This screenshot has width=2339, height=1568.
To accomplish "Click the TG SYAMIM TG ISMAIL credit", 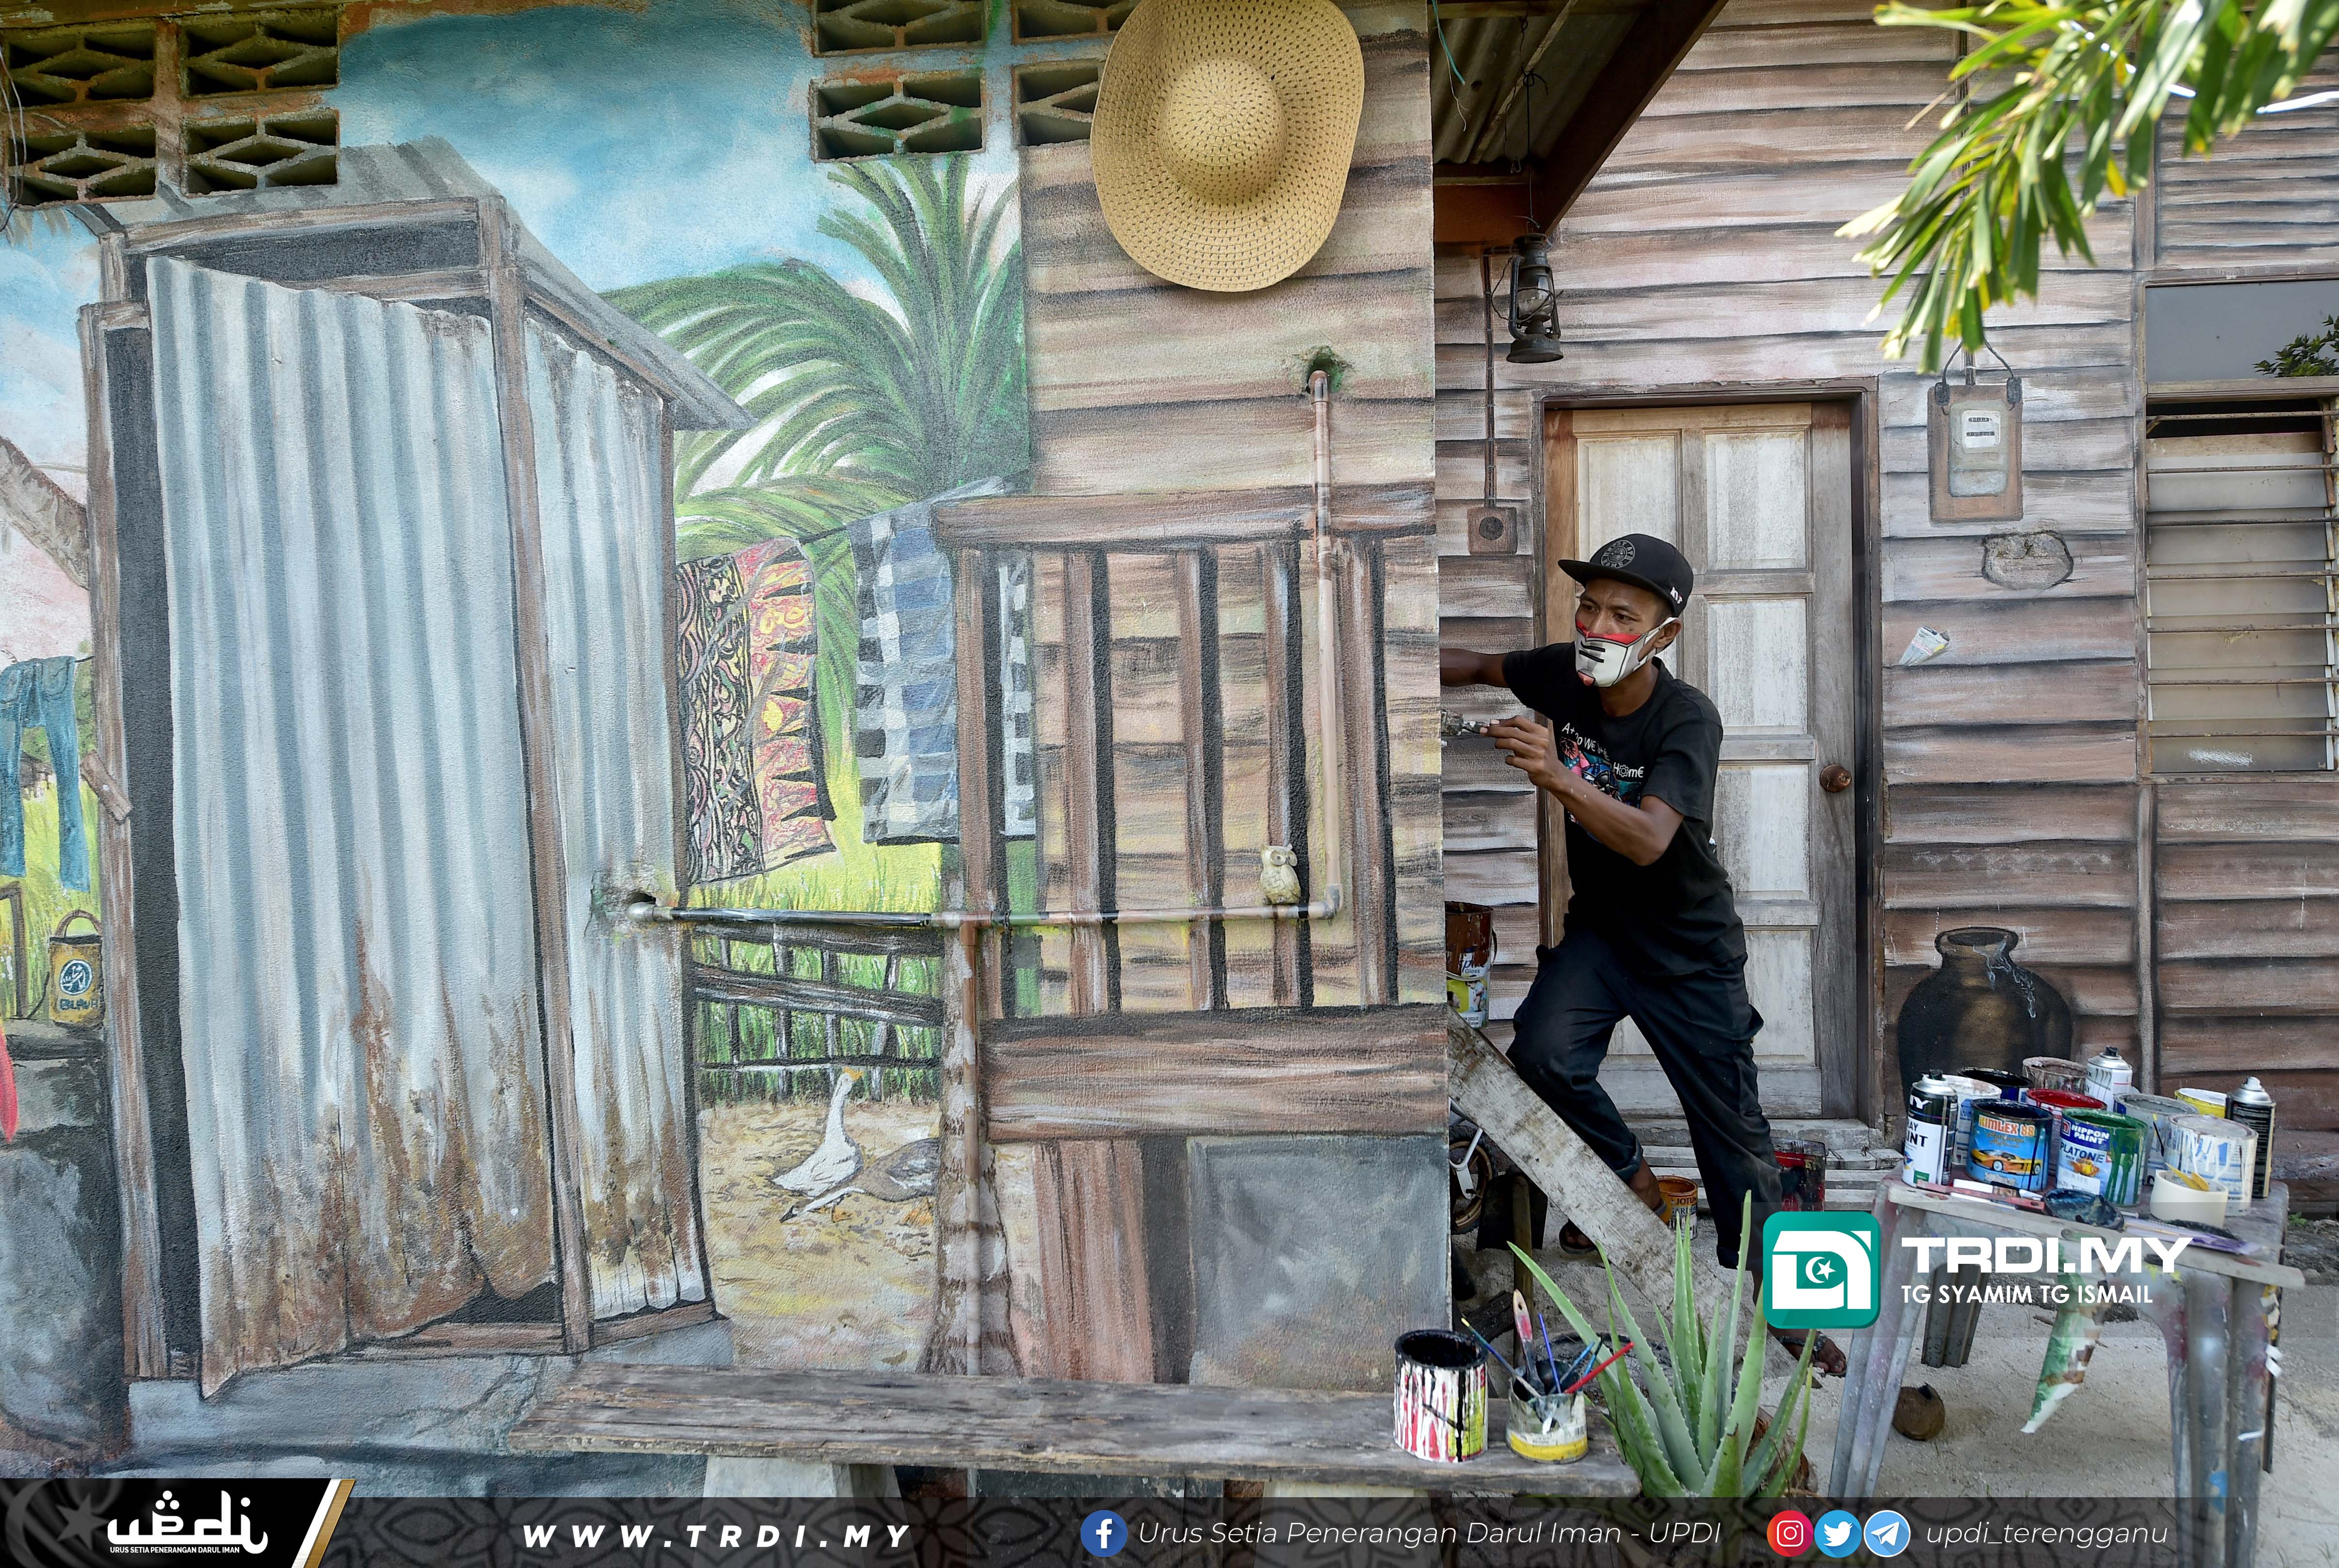I will (x=2026, y=1294).
